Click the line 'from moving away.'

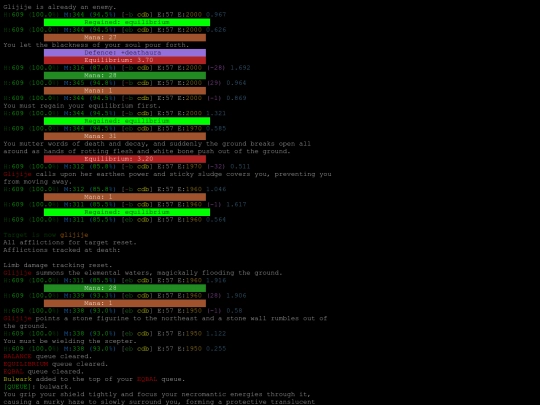38,181
